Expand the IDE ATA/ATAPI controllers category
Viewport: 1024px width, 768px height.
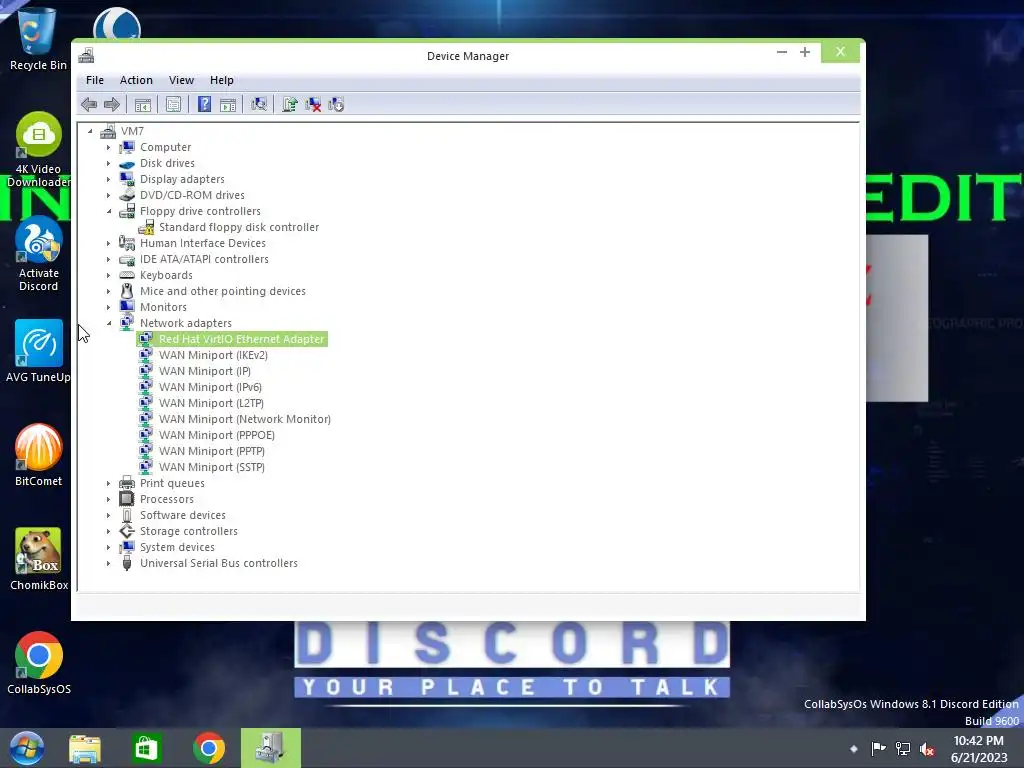click(x=108, y=259)
